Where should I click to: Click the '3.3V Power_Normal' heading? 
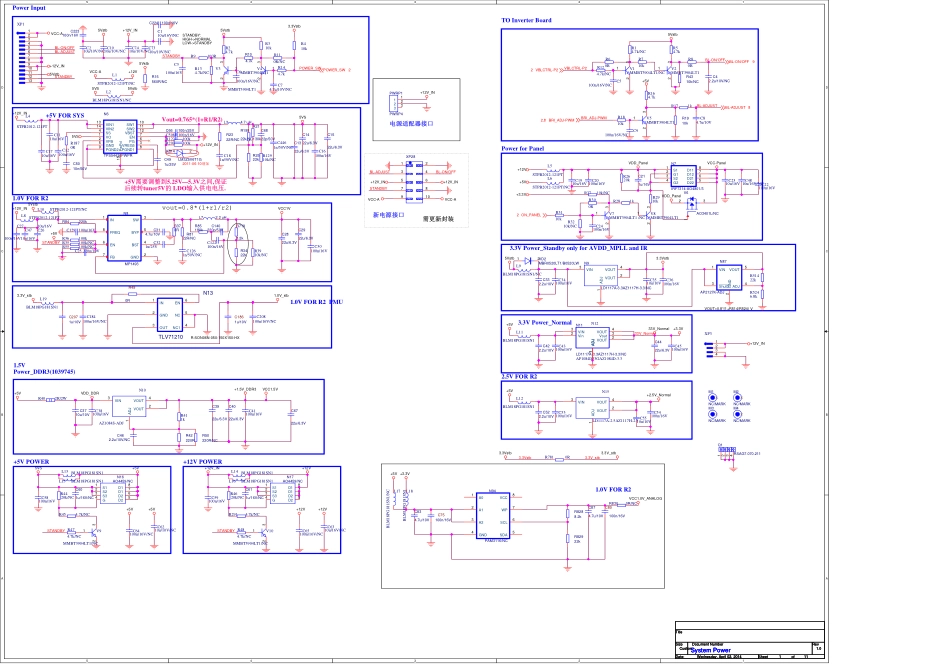click(x=543, y=322)
